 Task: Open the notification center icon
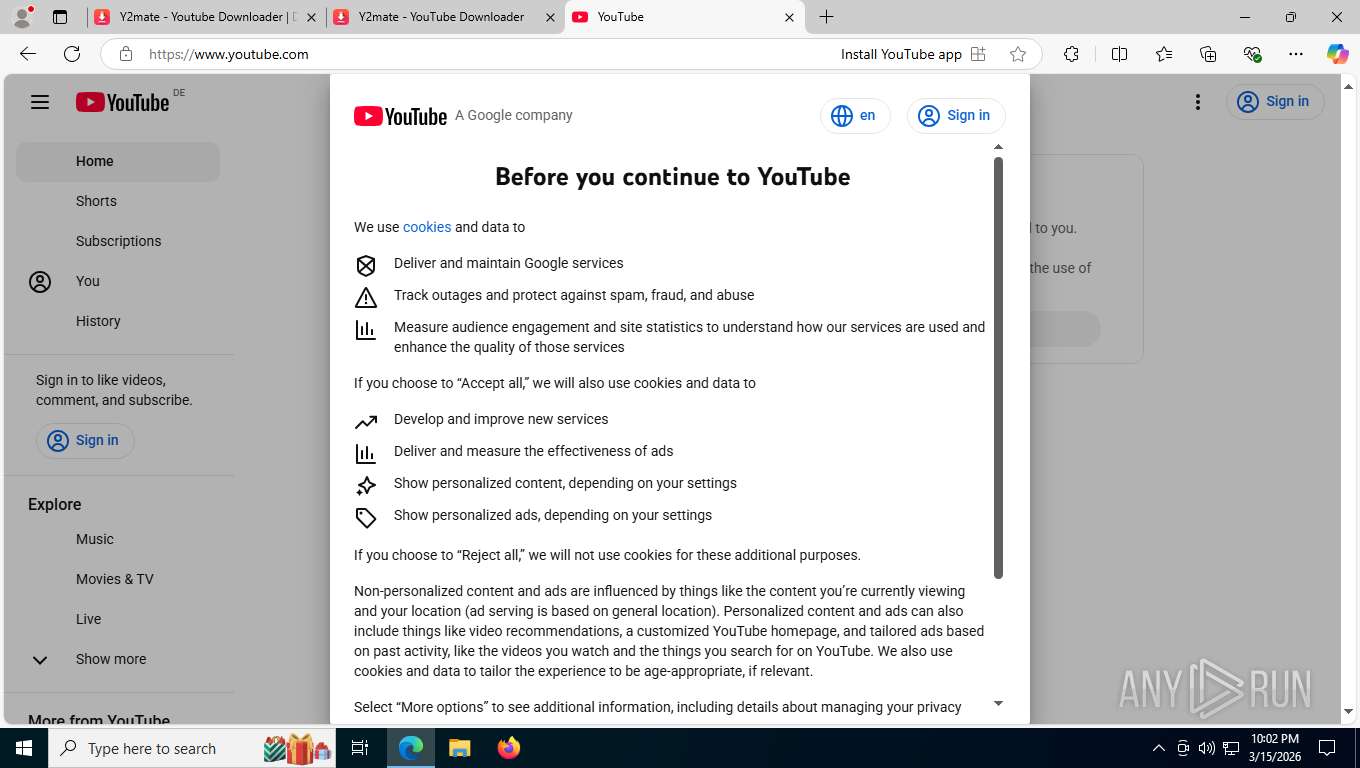[x=1327, y=748]
